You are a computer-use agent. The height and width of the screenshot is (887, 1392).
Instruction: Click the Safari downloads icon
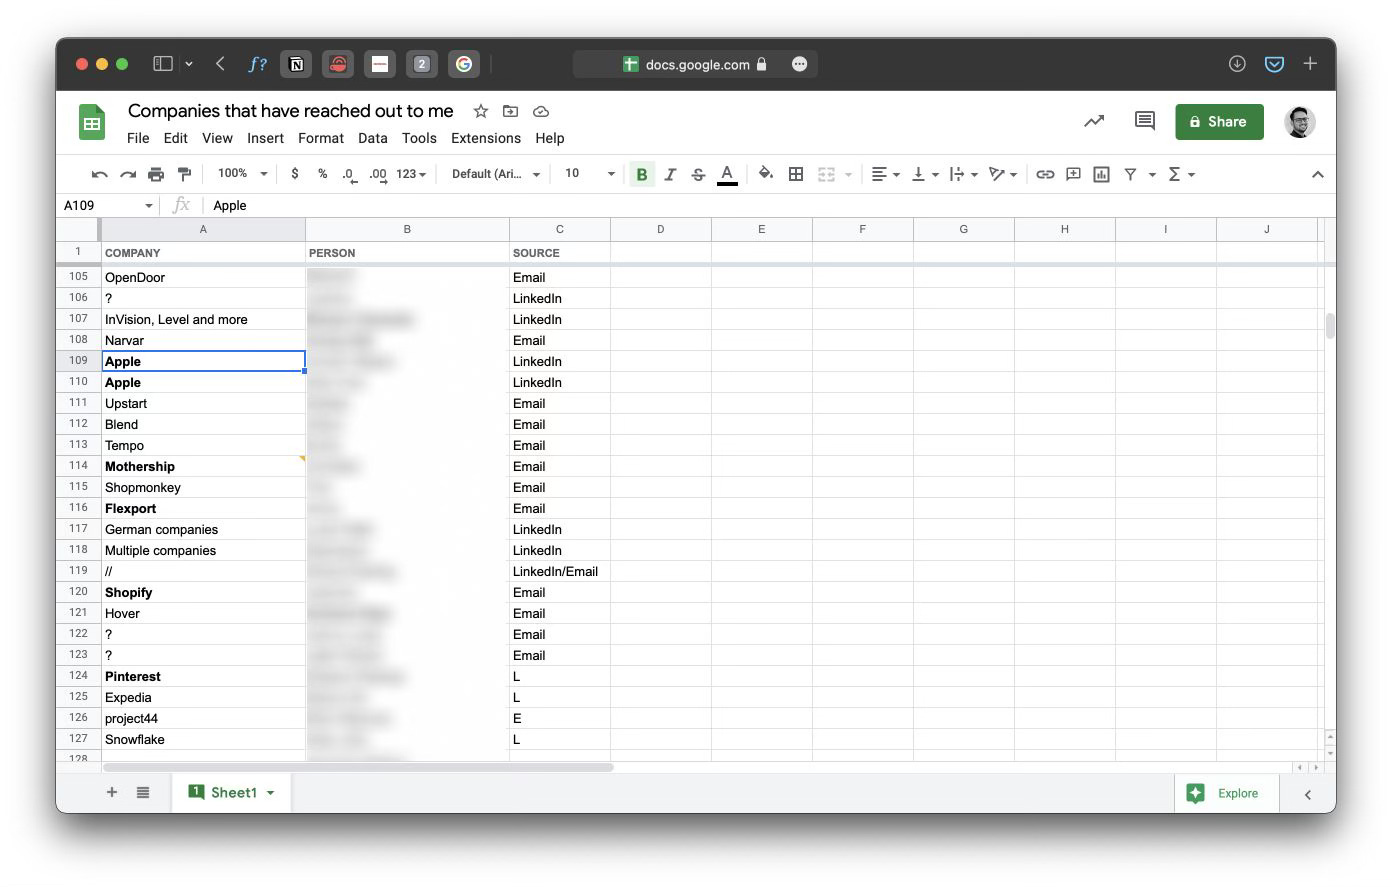(1237, 64)
